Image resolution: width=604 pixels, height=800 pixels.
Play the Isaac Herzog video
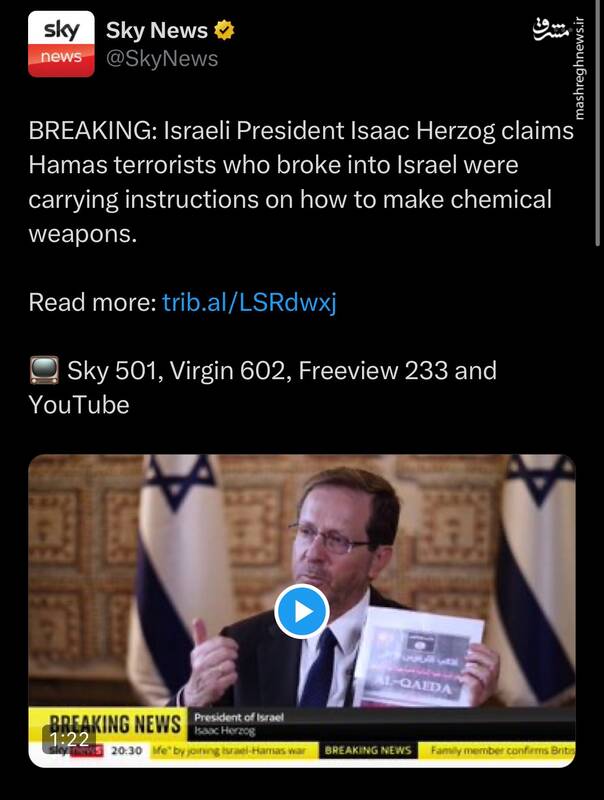point(301,611)
